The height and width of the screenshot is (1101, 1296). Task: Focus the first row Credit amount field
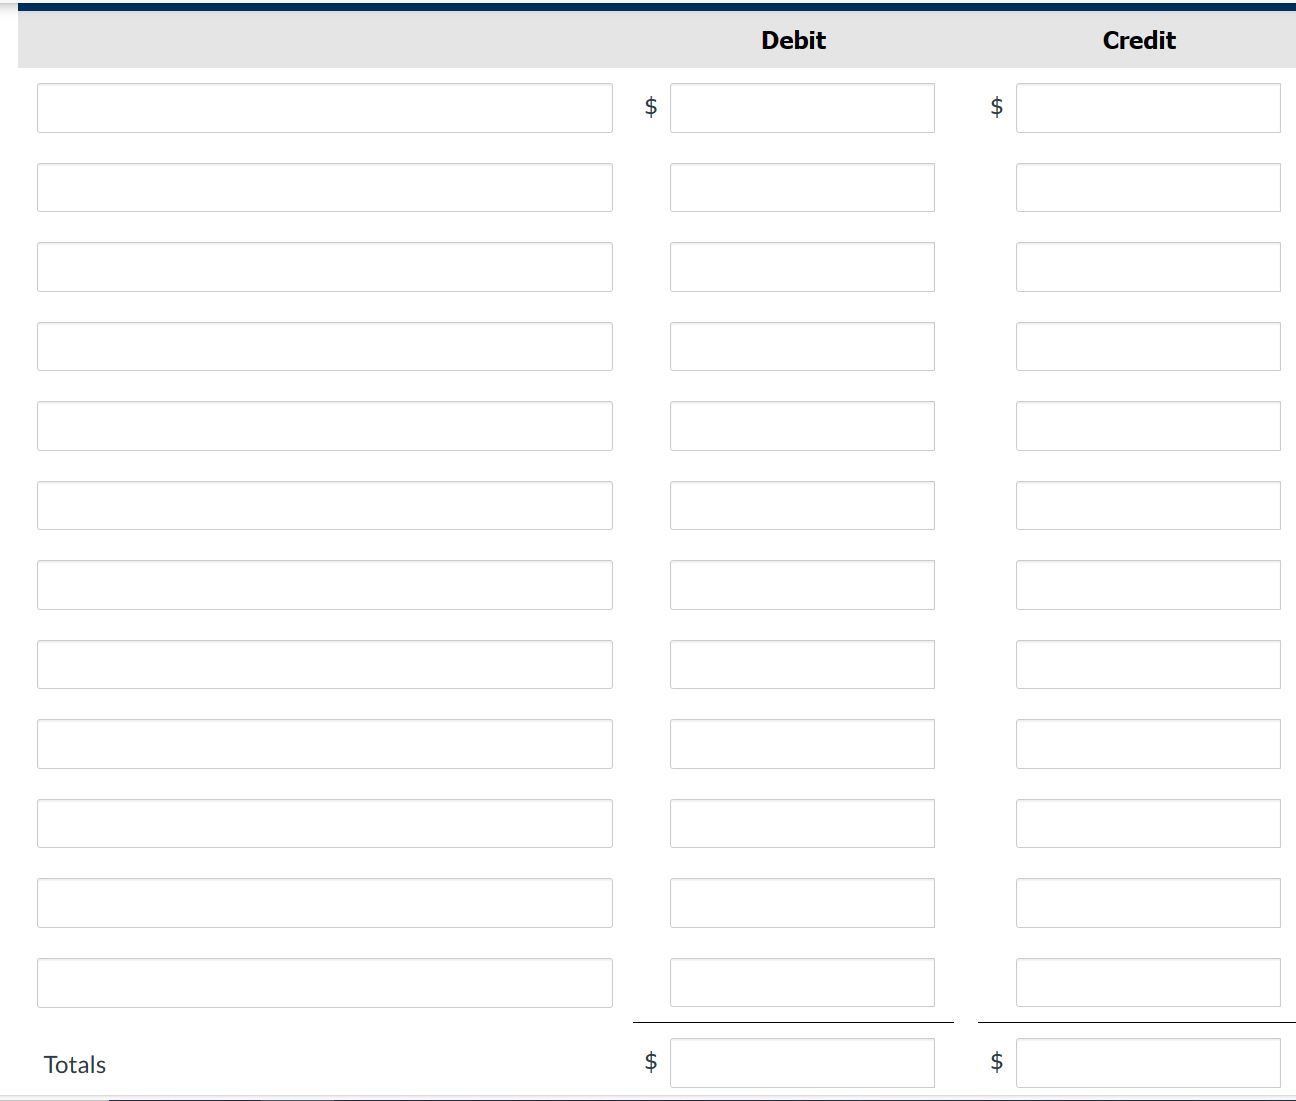click(1148, 108)
